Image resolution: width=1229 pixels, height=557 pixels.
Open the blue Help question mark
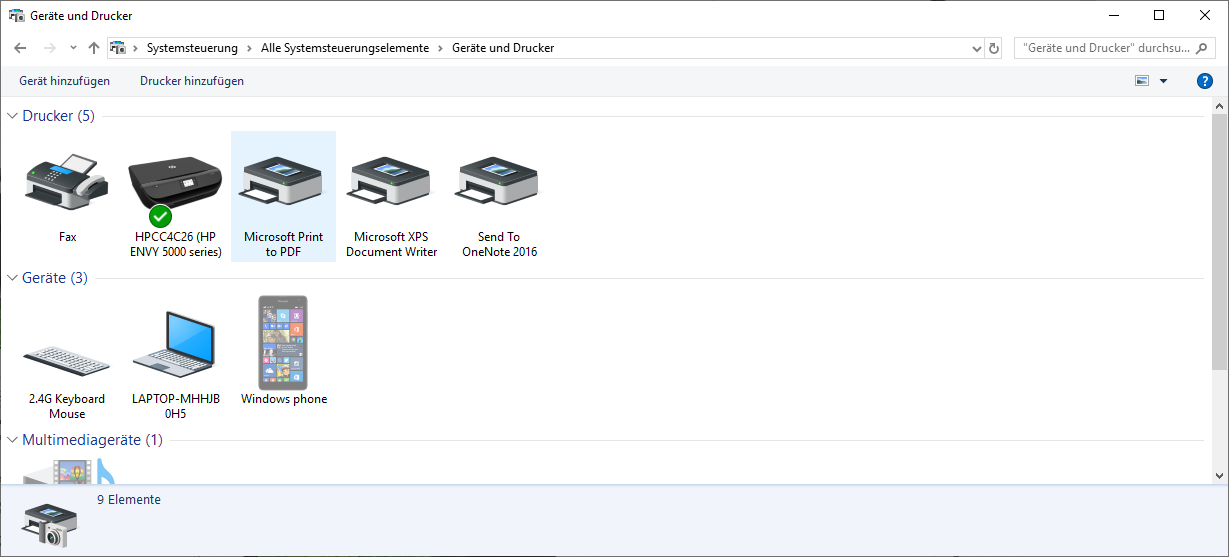click(1205, 81)
